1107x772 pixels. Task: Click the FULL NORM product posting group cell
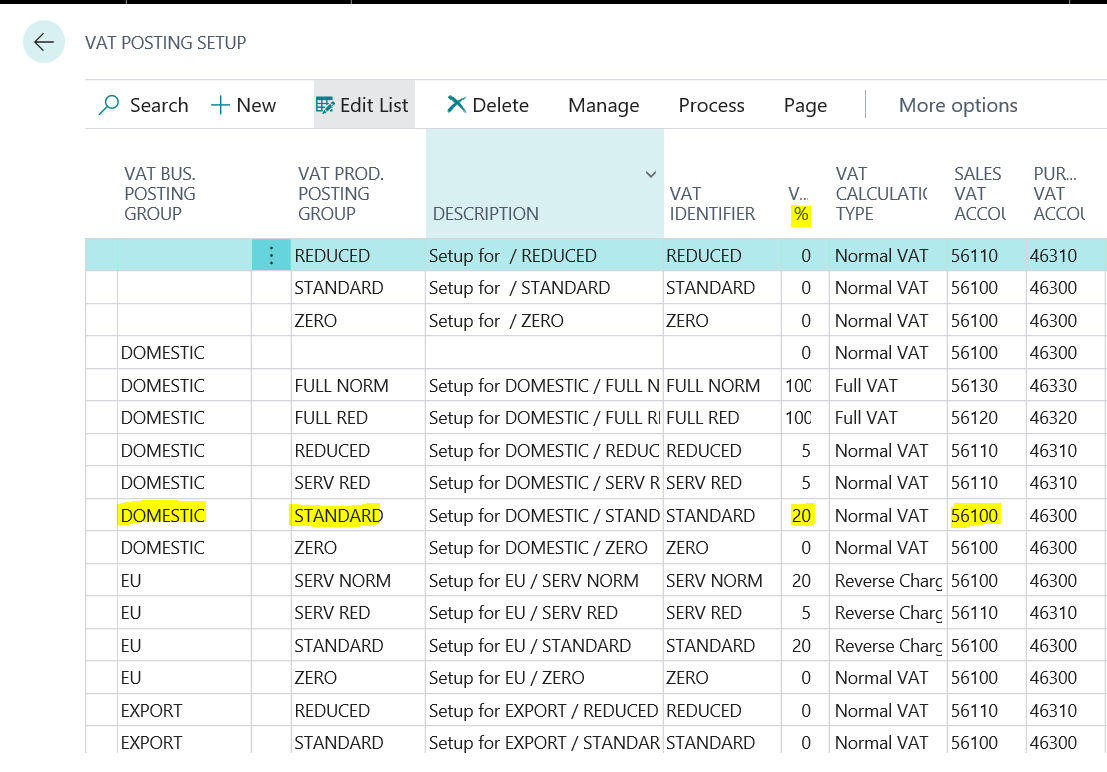tap(341, 386)
